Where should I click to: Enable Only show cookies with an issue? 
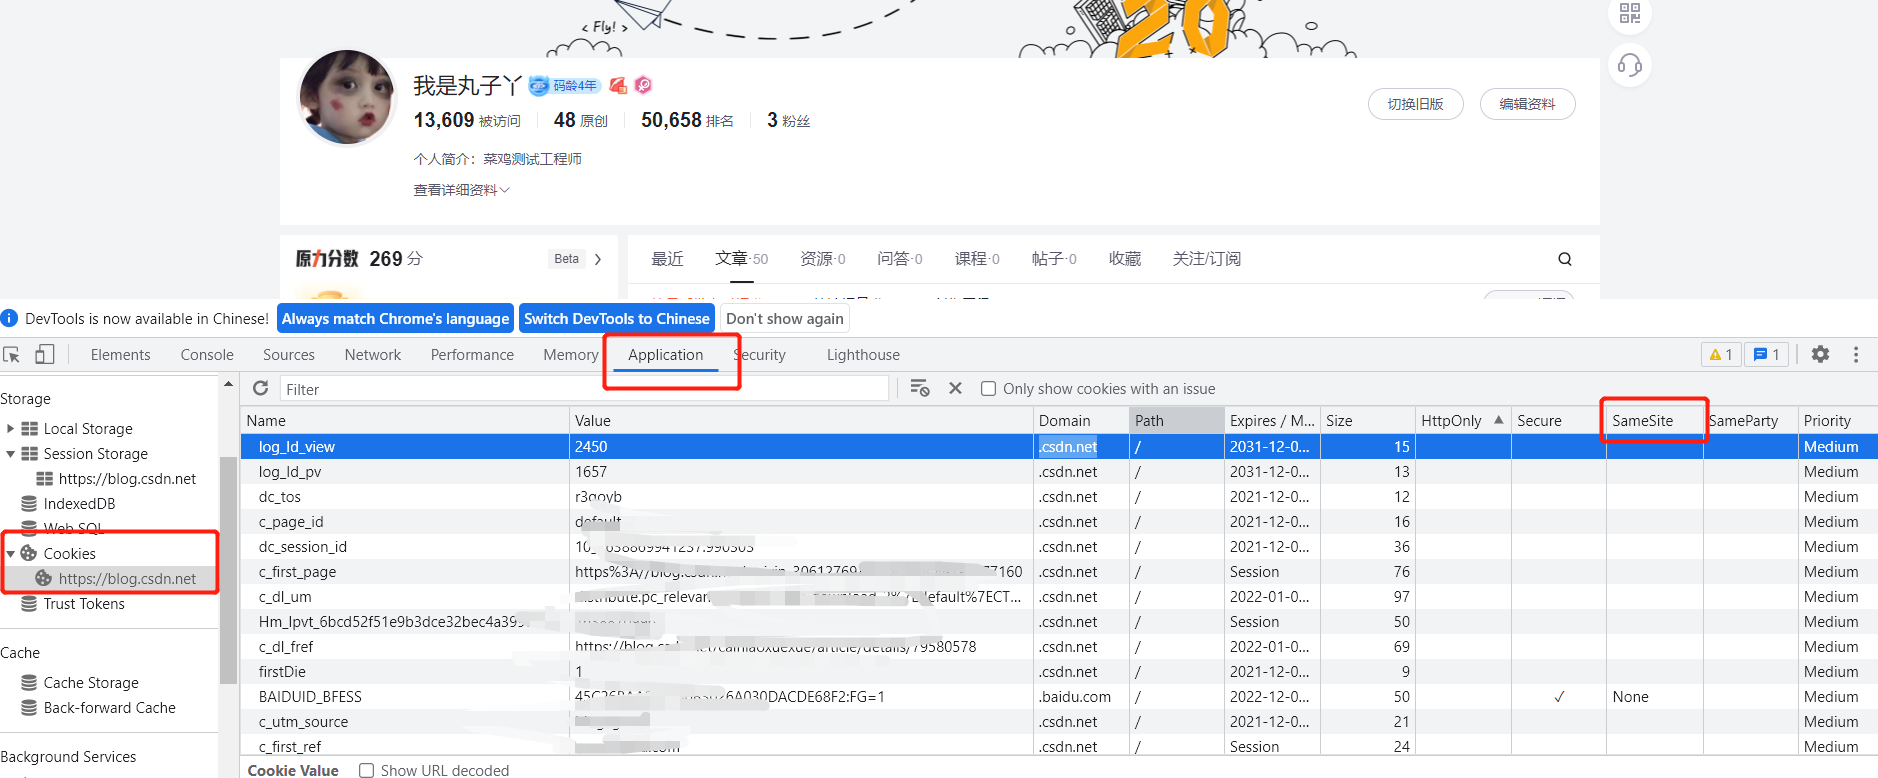(x=988, y=389)
